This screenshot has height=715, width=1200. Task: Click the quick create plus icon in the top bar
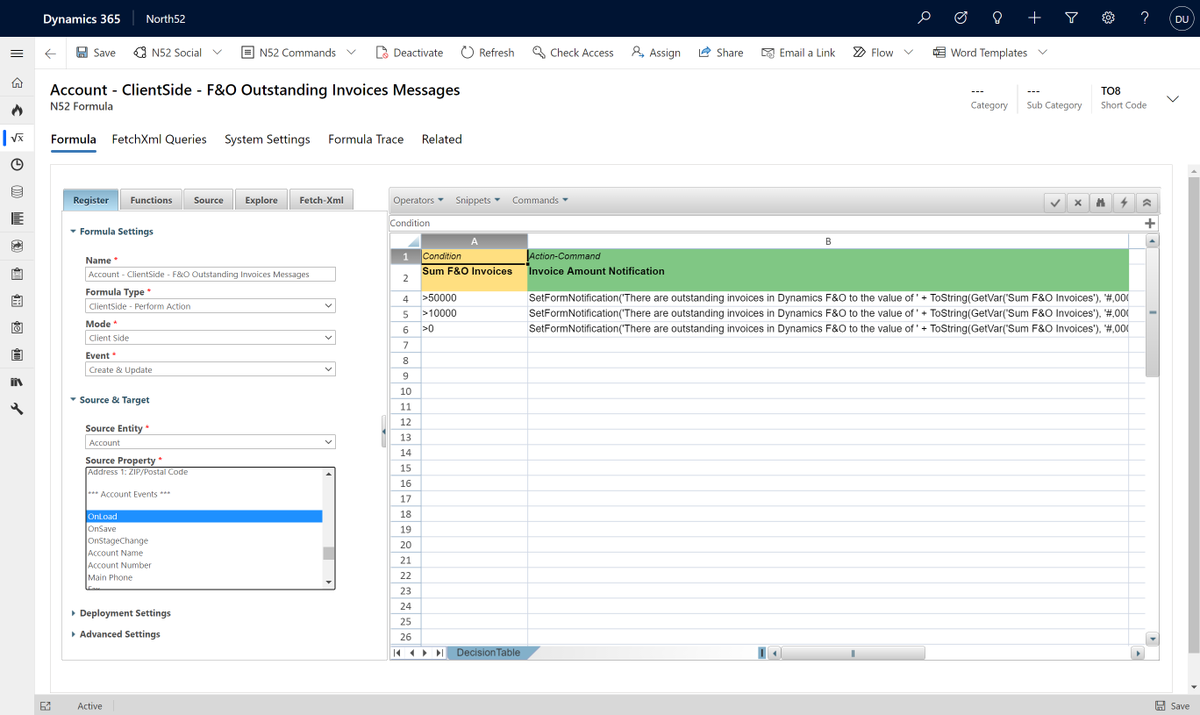pos(1034,18)
